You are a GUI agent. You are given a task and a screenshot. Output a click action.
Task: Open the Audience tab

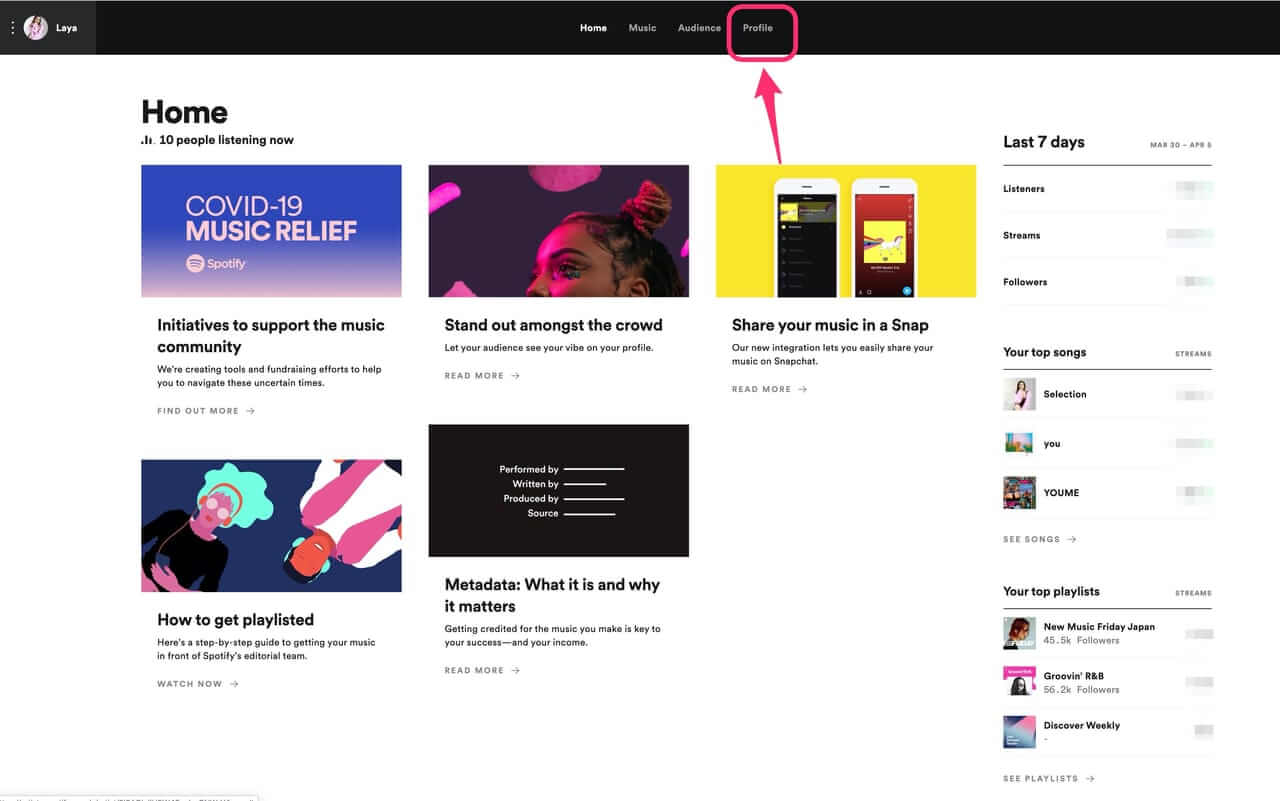(699, 28)
